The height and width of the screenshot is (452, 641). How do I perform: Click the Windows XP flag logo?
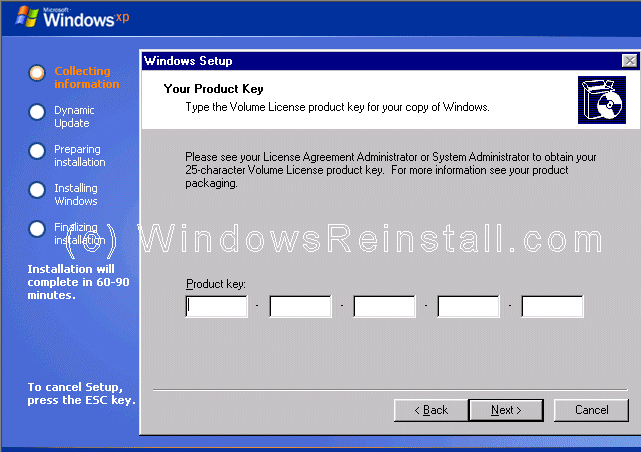pos(24,16)
